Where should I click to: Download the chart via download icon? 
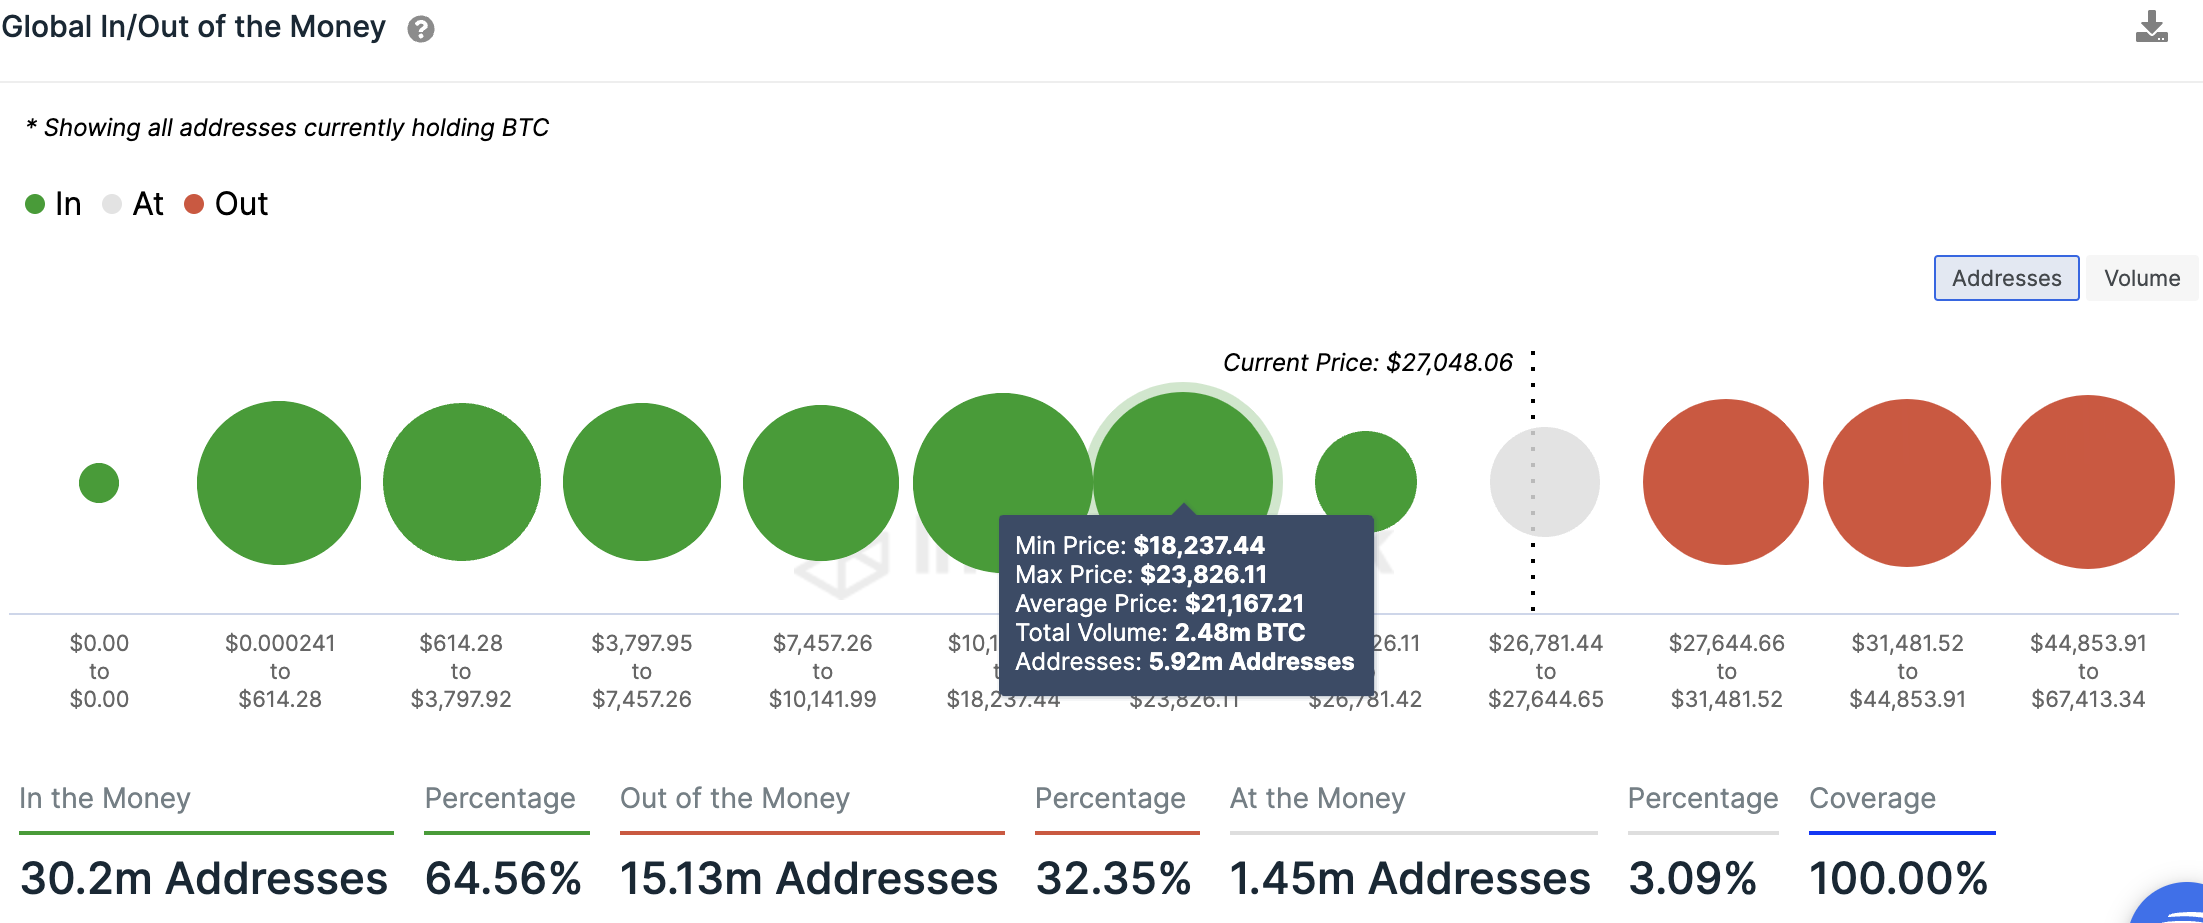2151,27
